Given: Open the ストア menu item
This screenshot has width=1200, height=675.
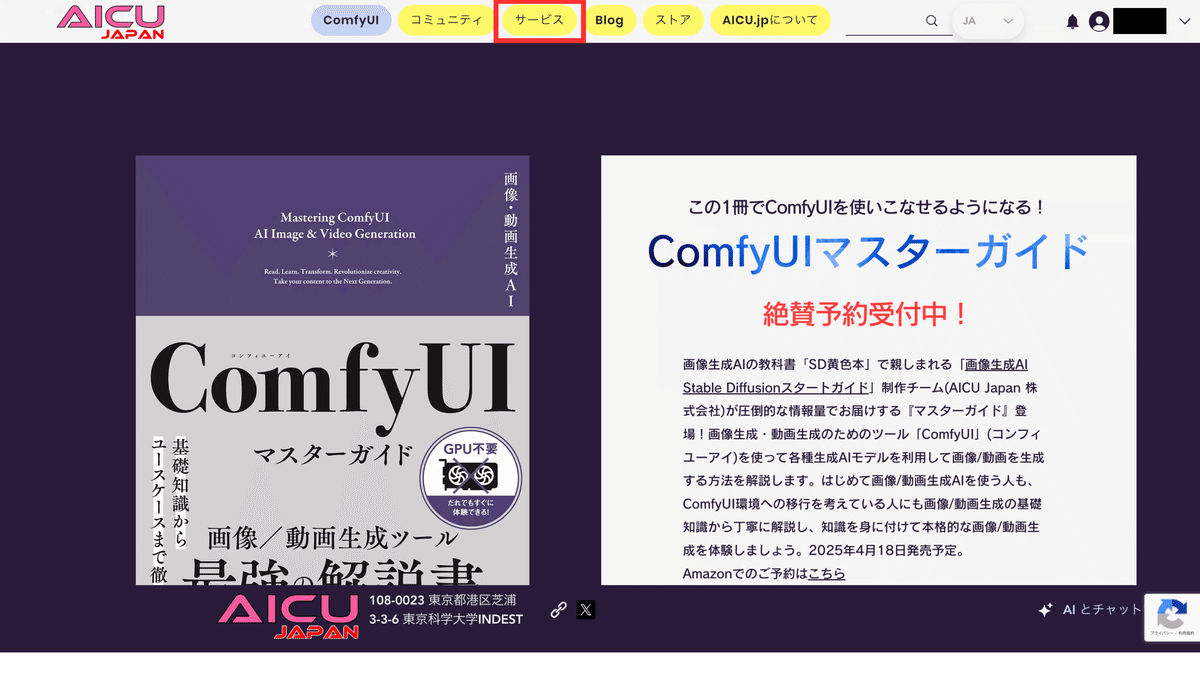Looking at the screenshot, I should tap(673, 20).
